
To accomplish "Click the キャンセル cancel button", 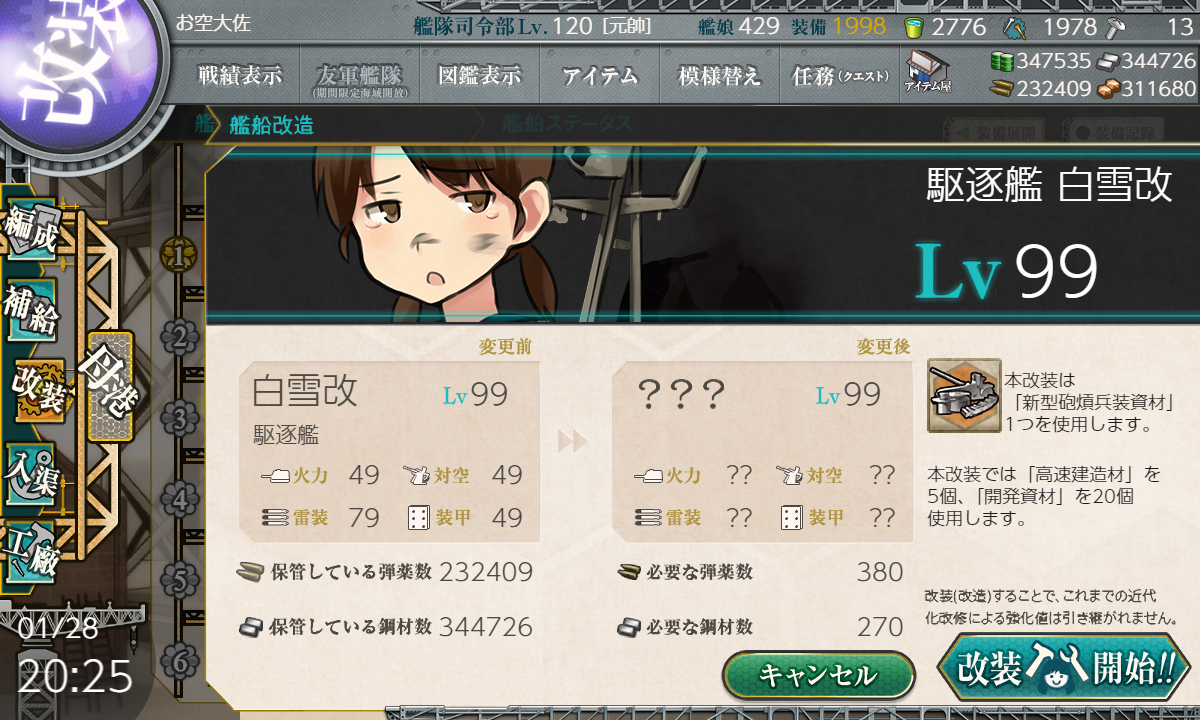I will [818, 675].
